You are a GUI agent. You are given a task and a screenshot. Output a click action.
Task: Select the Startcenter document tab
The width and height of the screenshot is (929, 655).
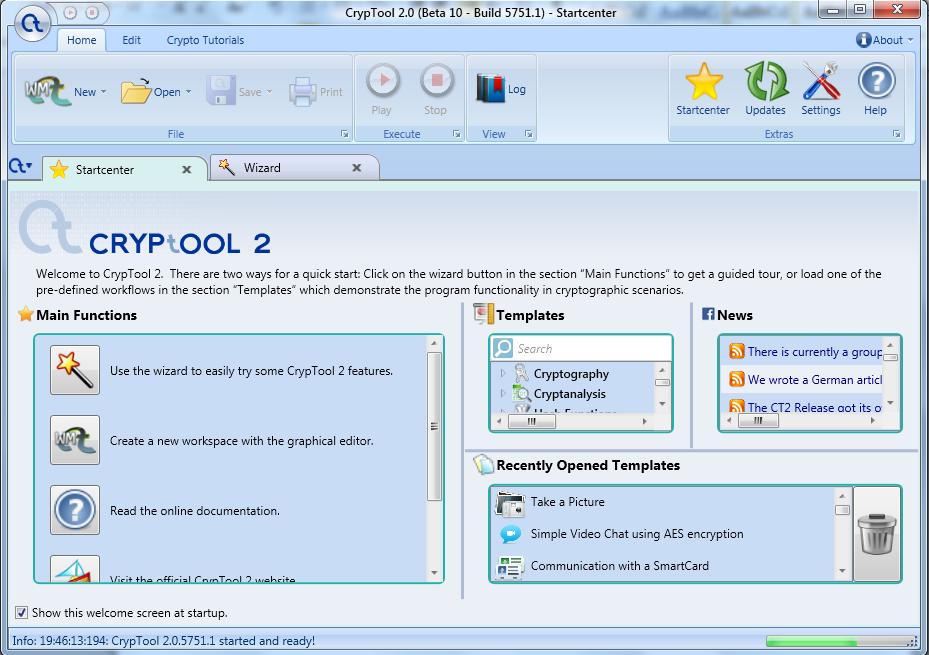click(x=125, y=169)
